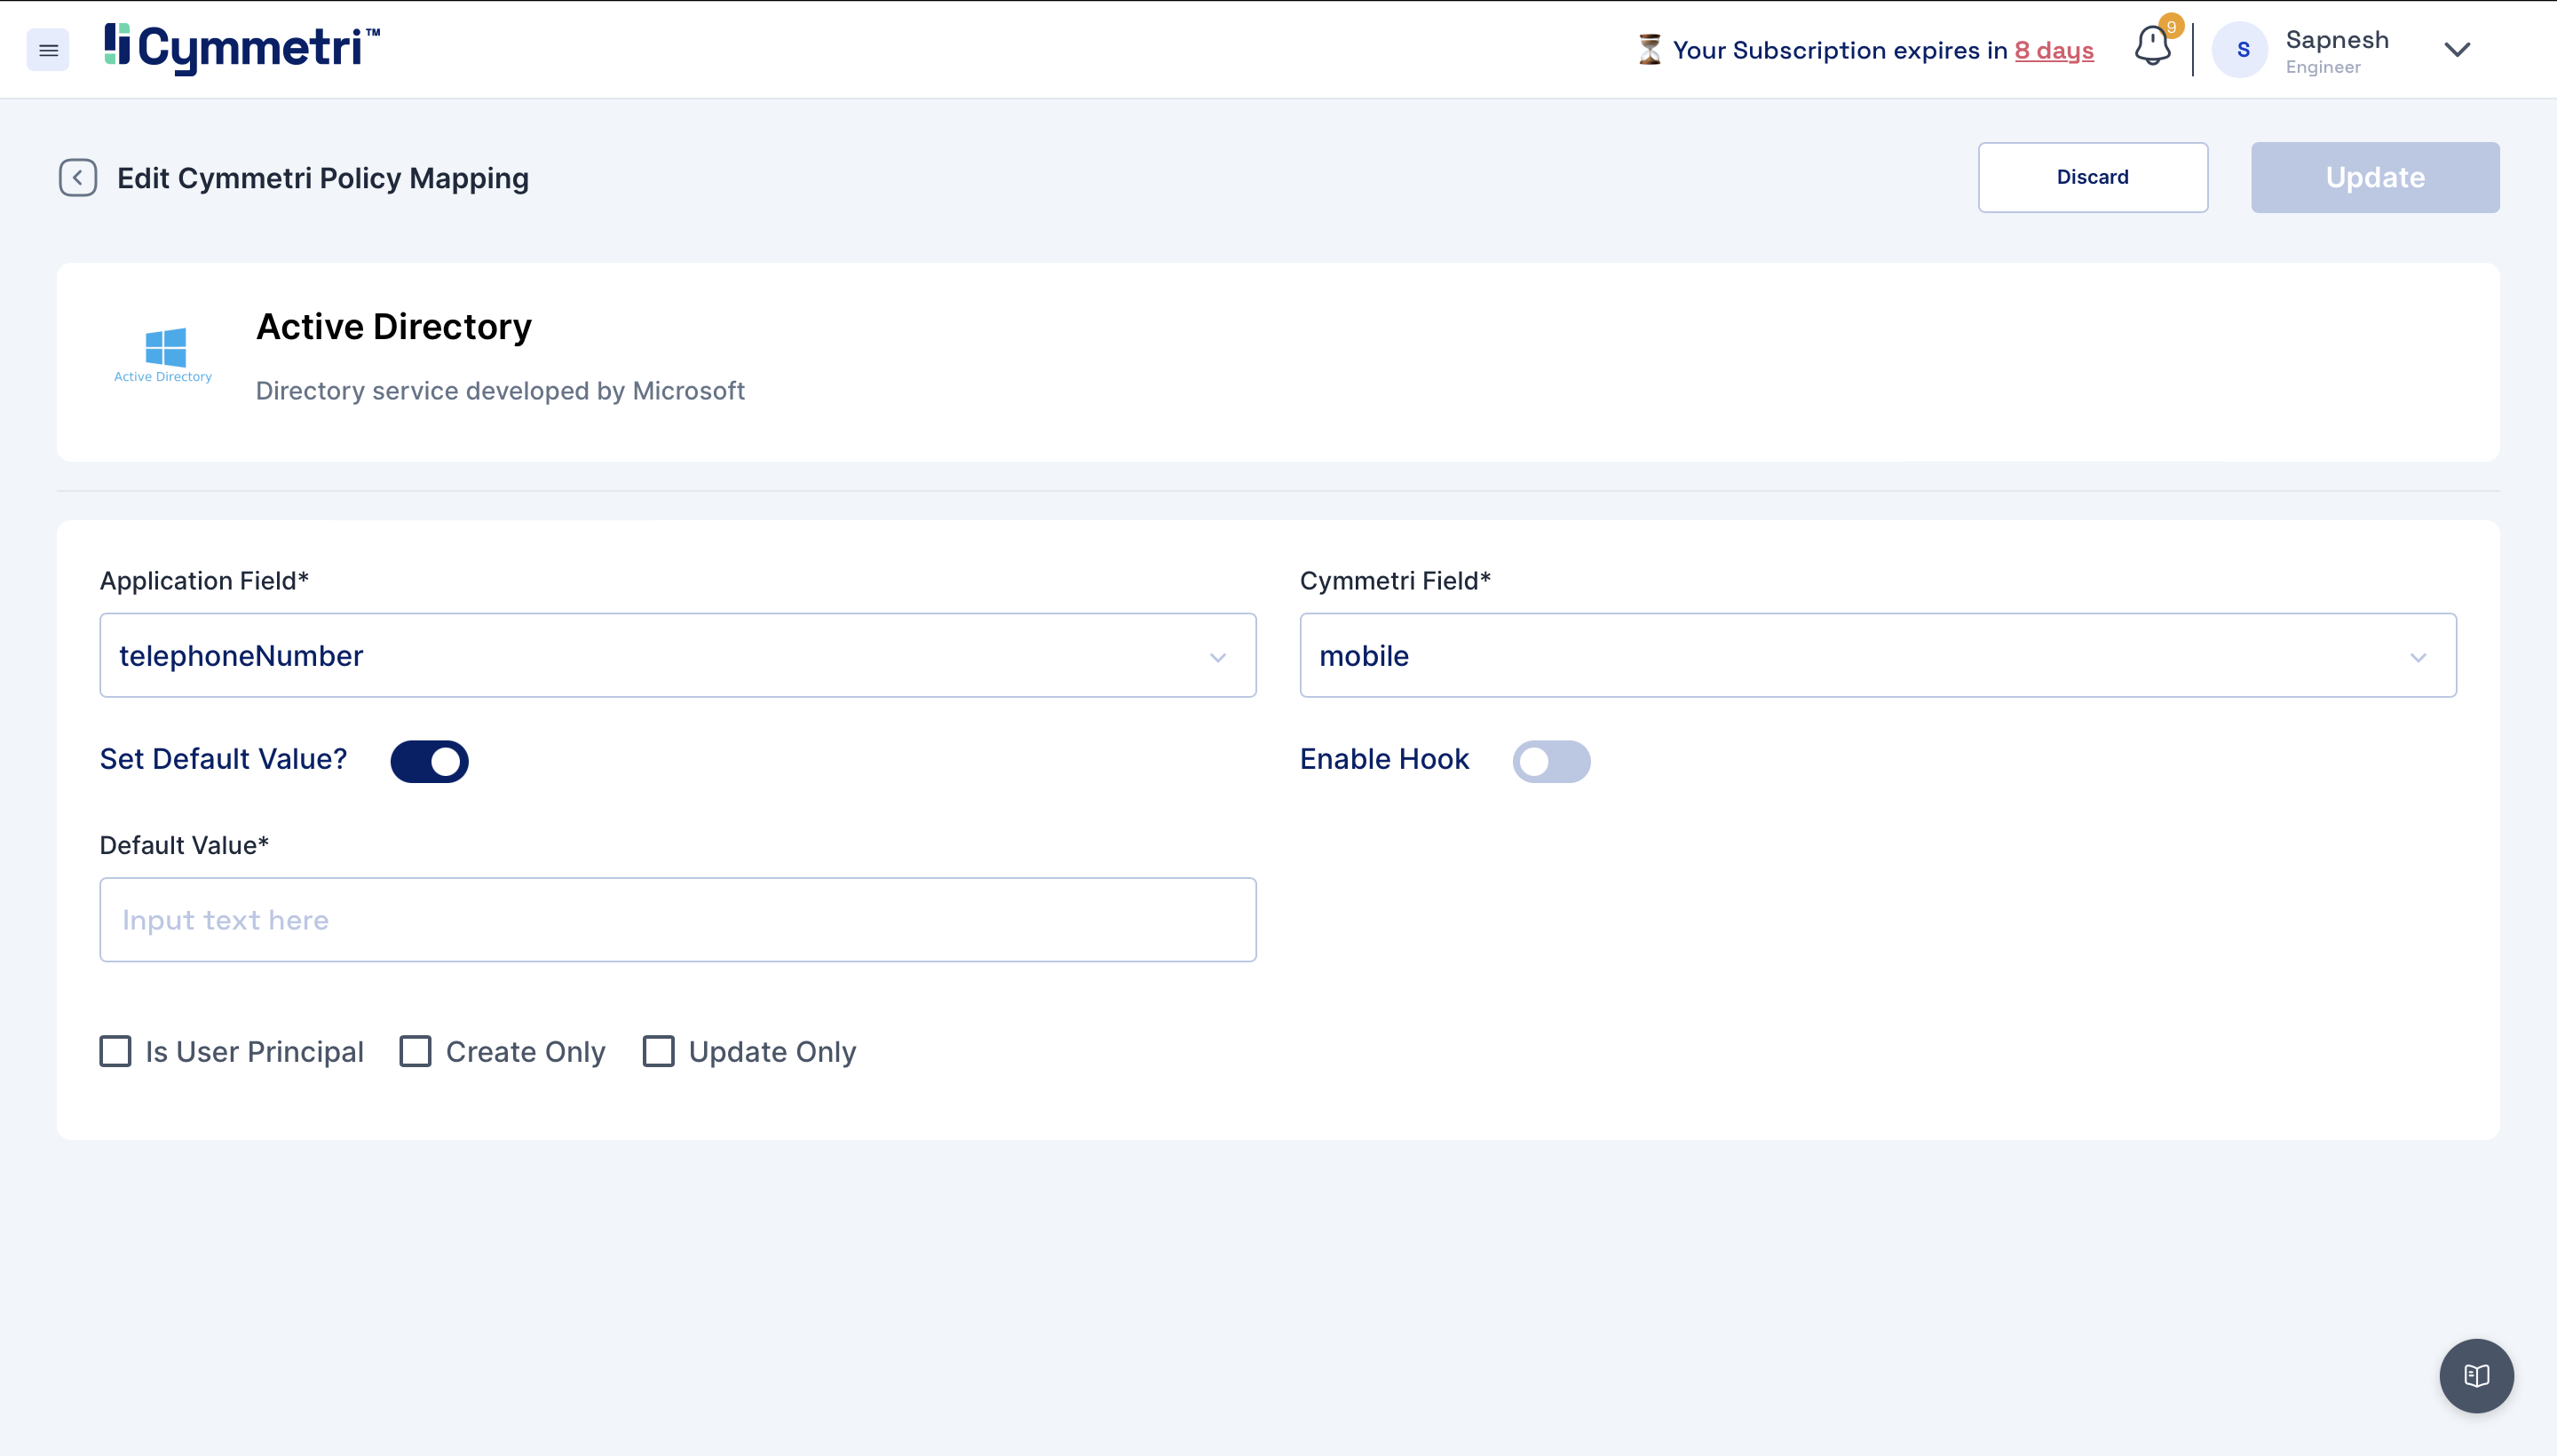Image resolution: width=2557 pixels, height=1456 pixels.
Task: Enable the Hook toggle switch
Action: click(x=1550, y=761)
